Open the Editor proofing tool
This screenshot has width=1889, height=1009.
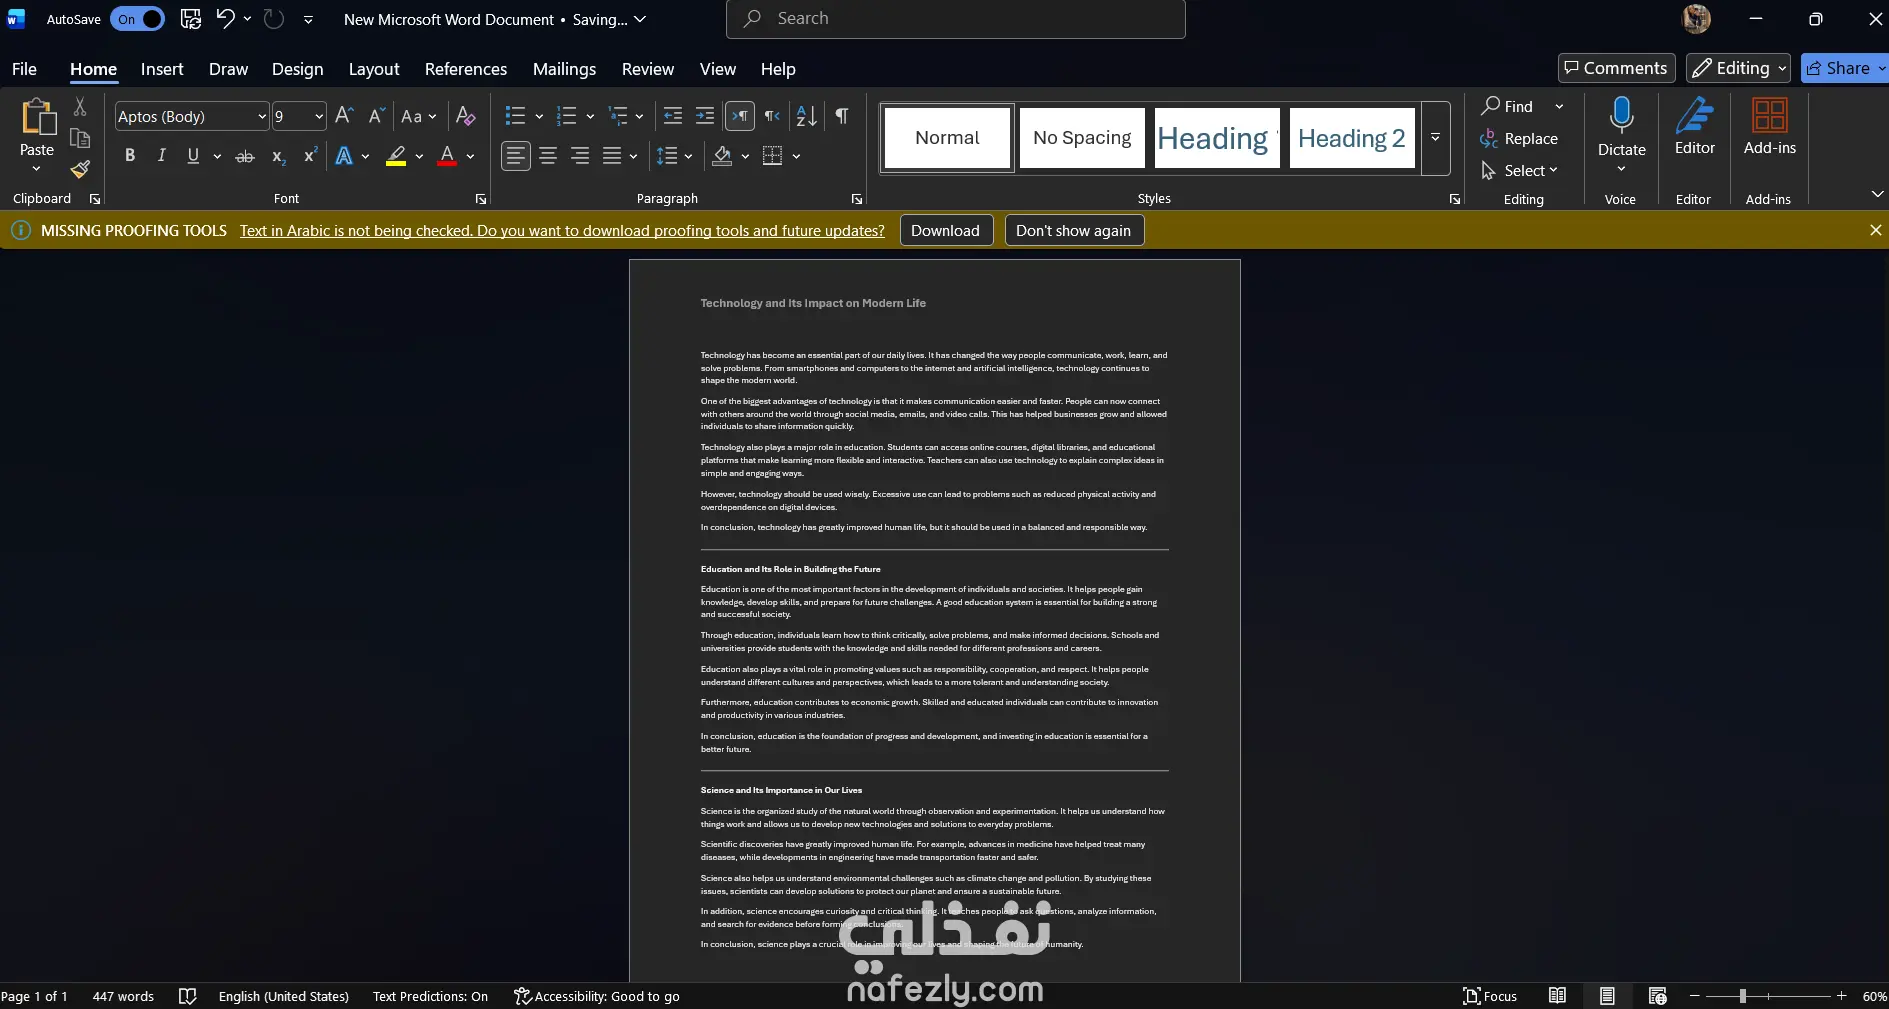point(1695,127)
